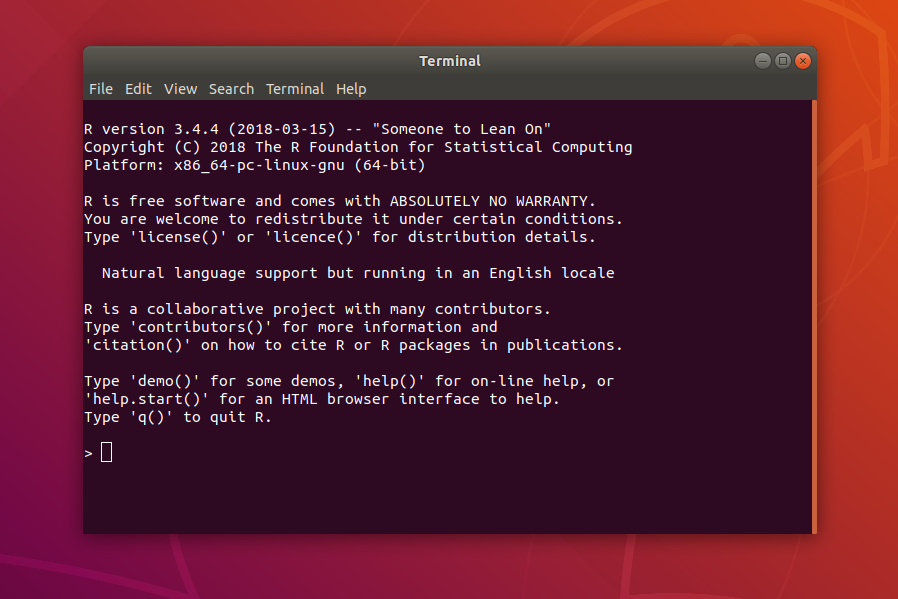Screen dimensions: 898x599
Task: Open the View menu
Action: coord(180,89)
